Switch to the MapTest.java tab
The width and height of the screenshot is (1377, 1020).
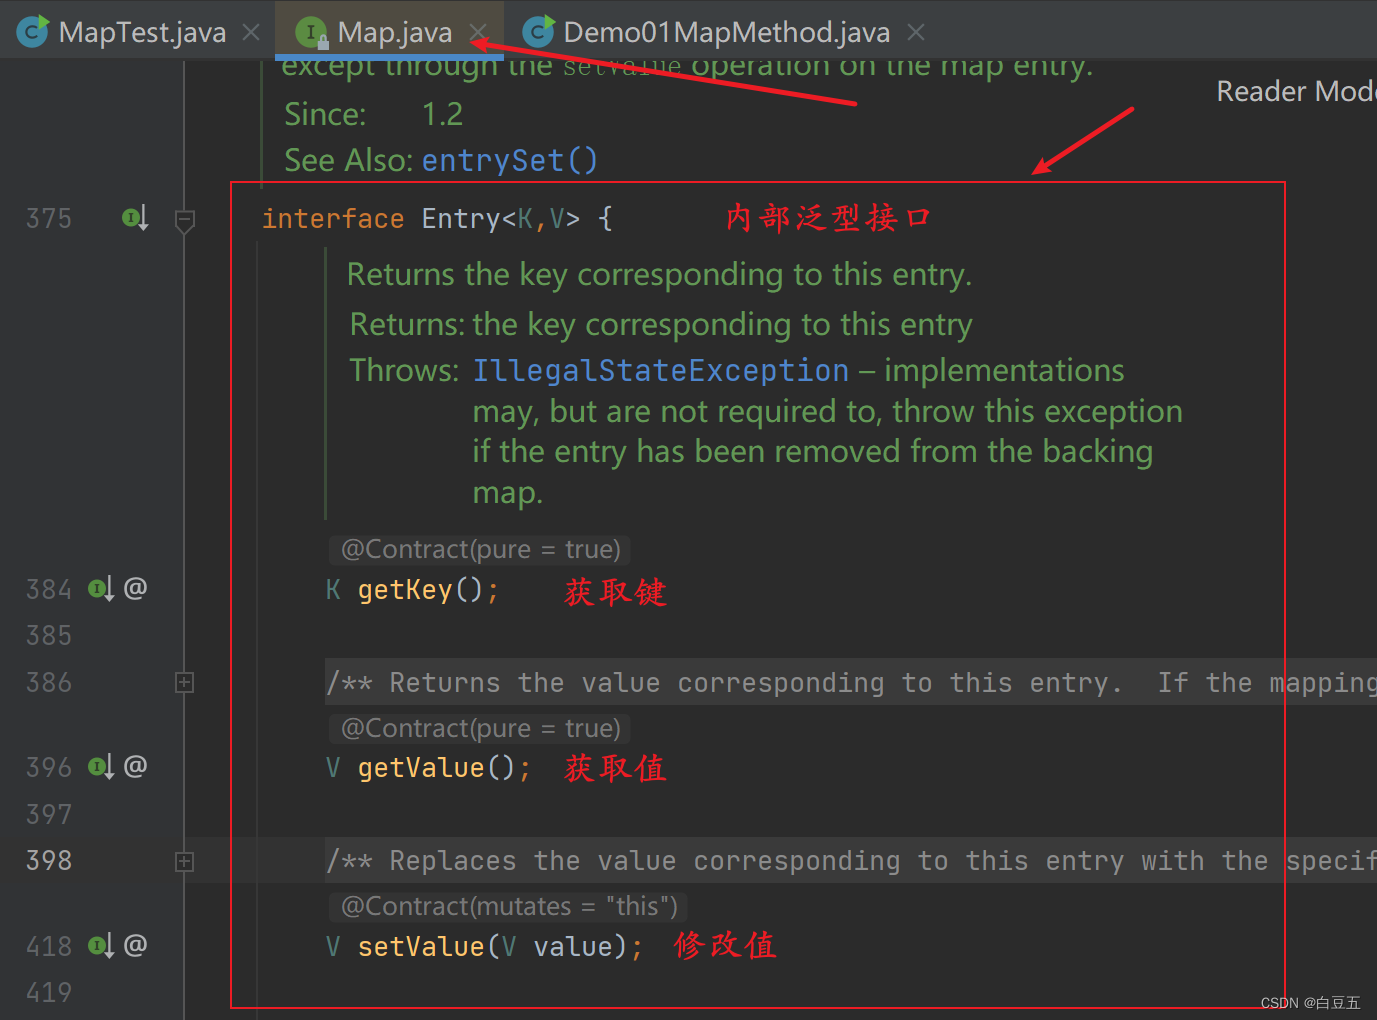[142, 32]
